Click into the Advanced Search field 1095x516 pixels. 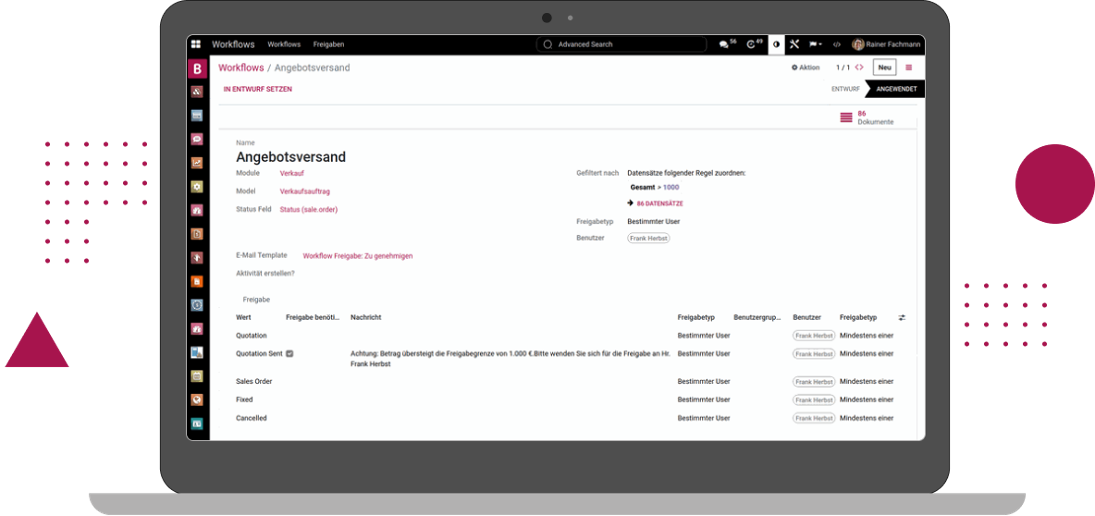[x=620, y=45]
